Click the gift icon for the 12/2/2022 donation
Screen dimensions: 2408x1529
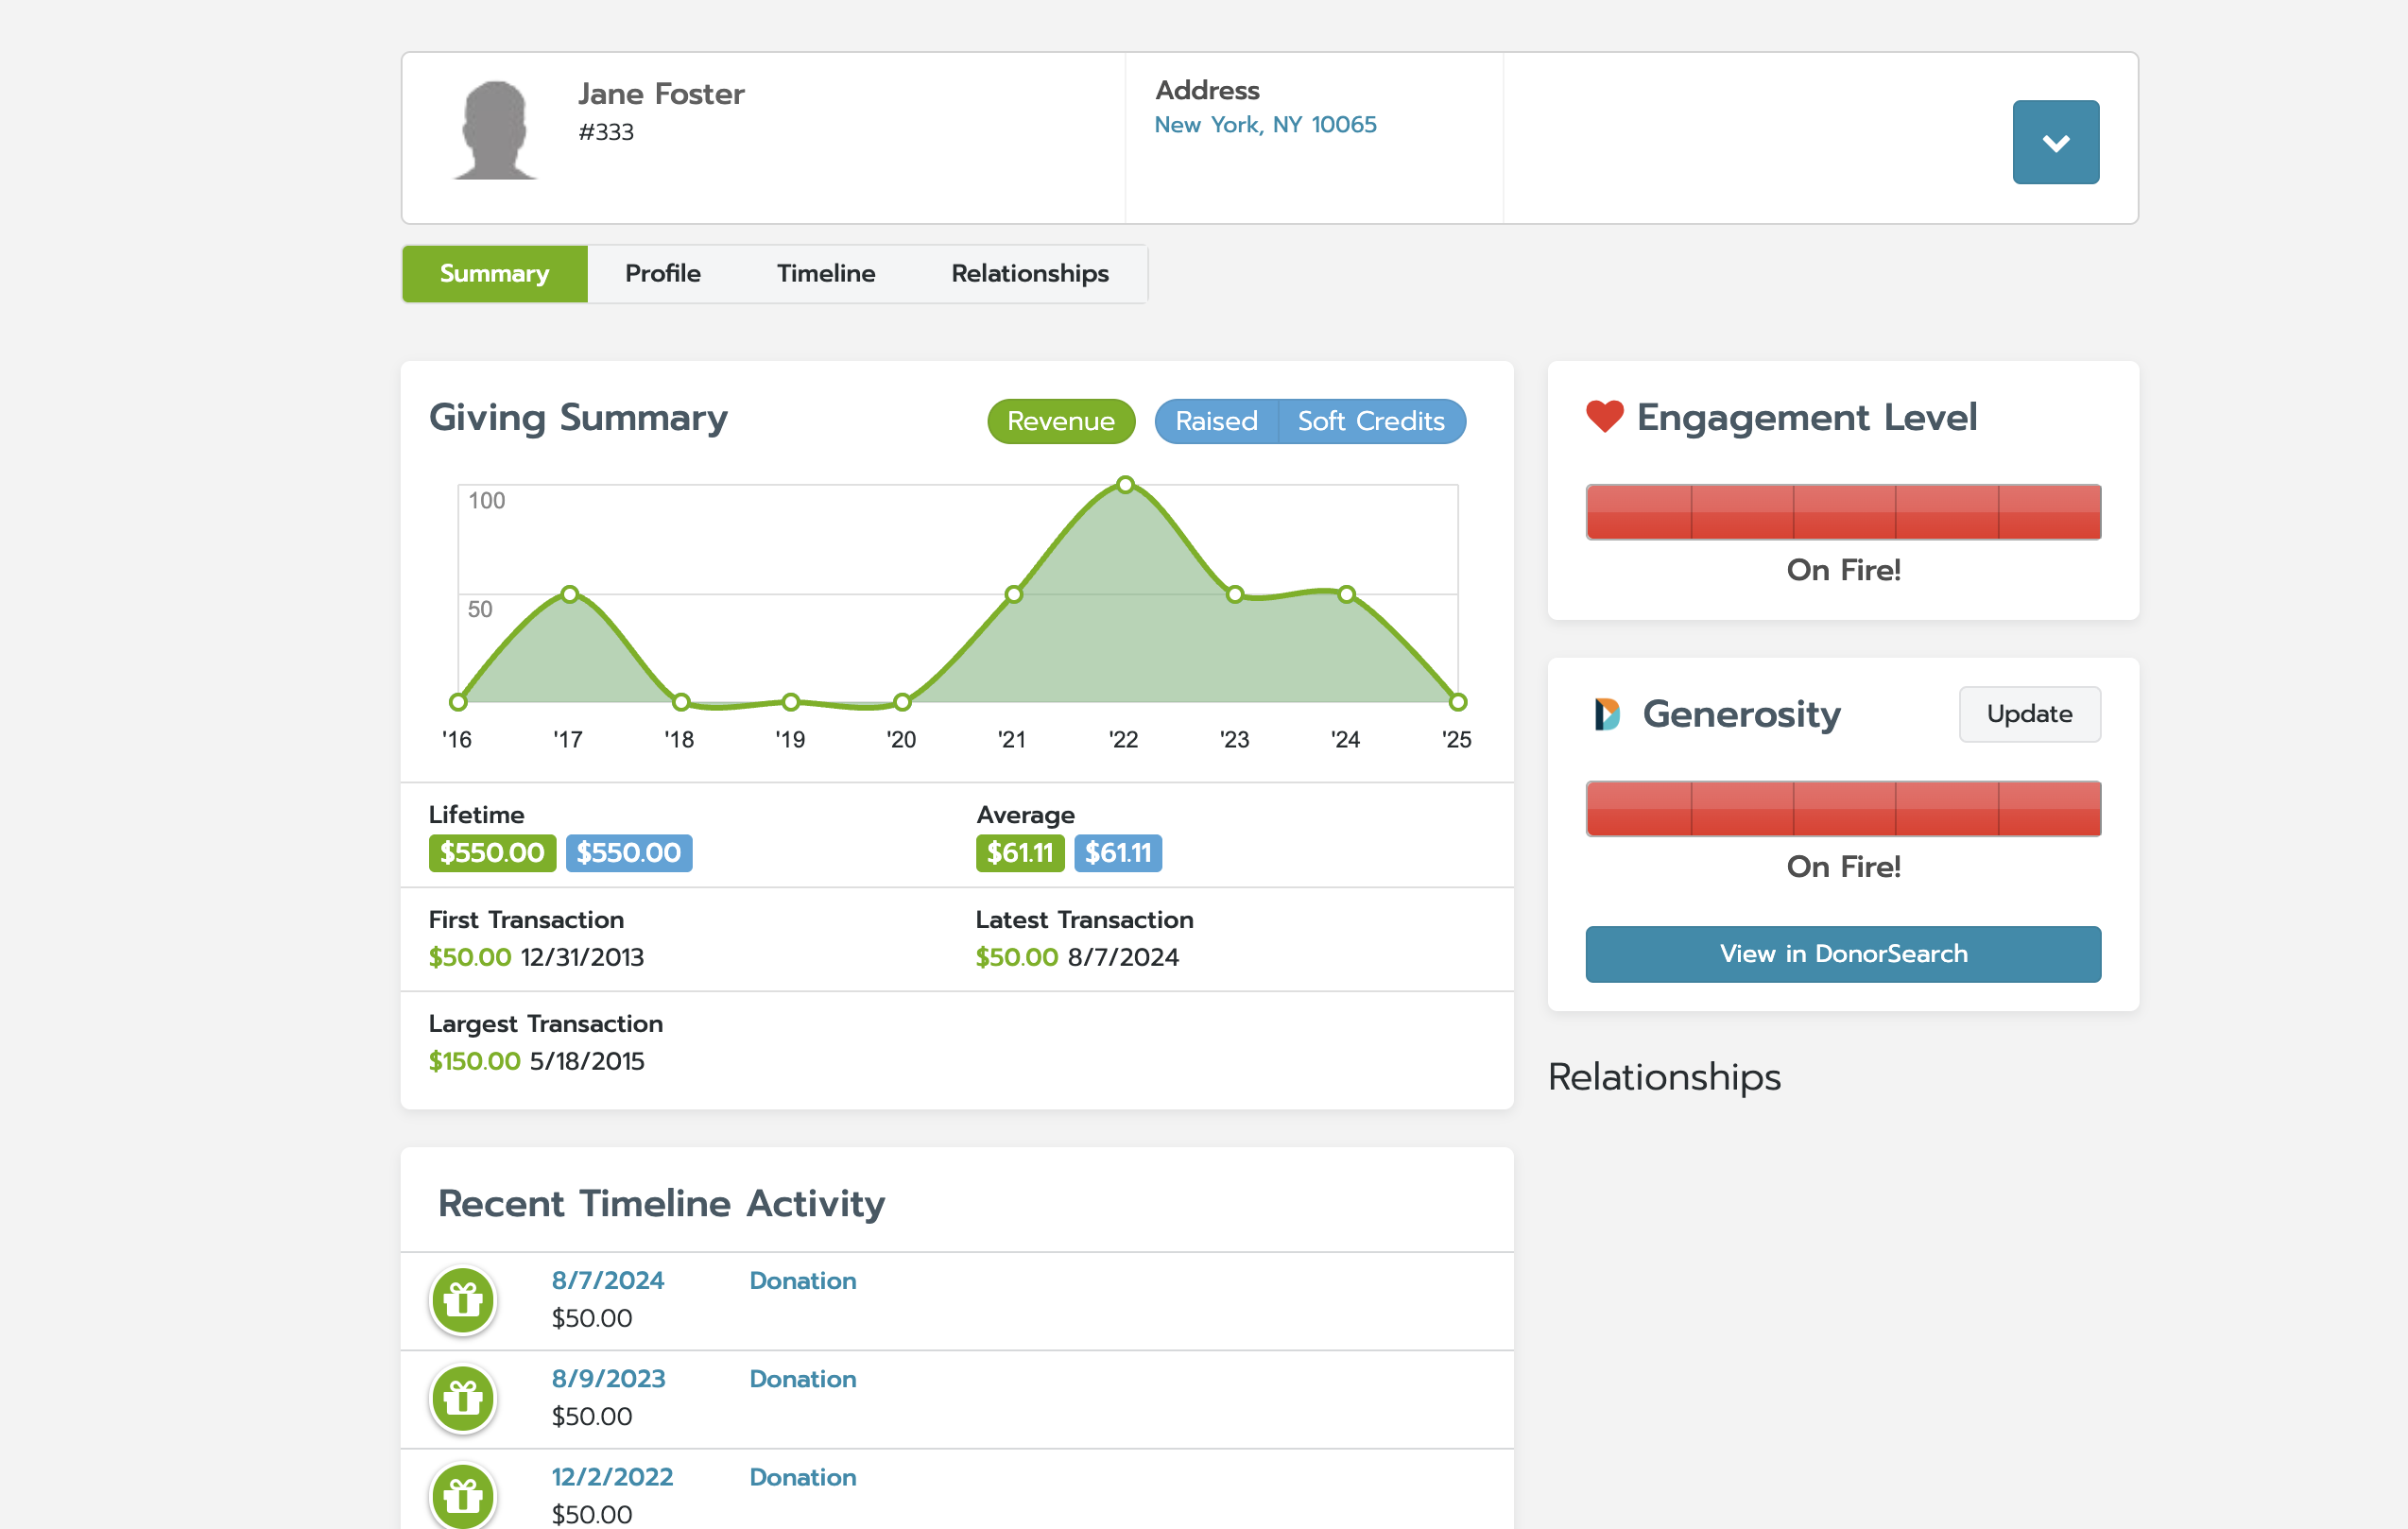point(462,1496)
